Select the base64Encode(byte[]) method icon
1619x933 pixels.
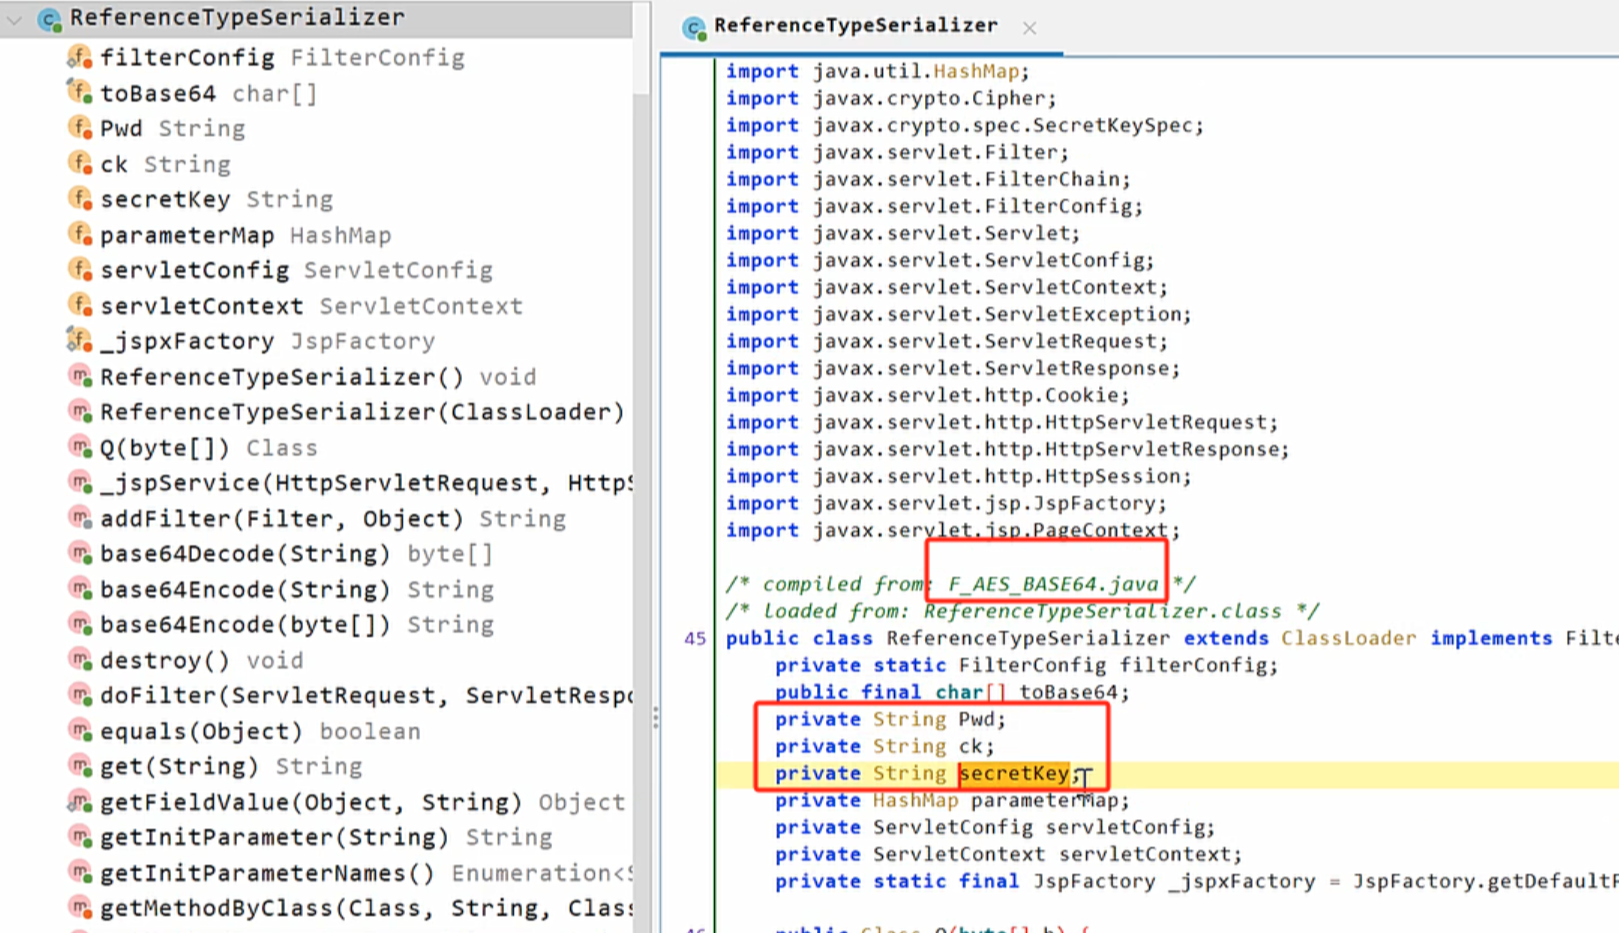pos(80,624)
